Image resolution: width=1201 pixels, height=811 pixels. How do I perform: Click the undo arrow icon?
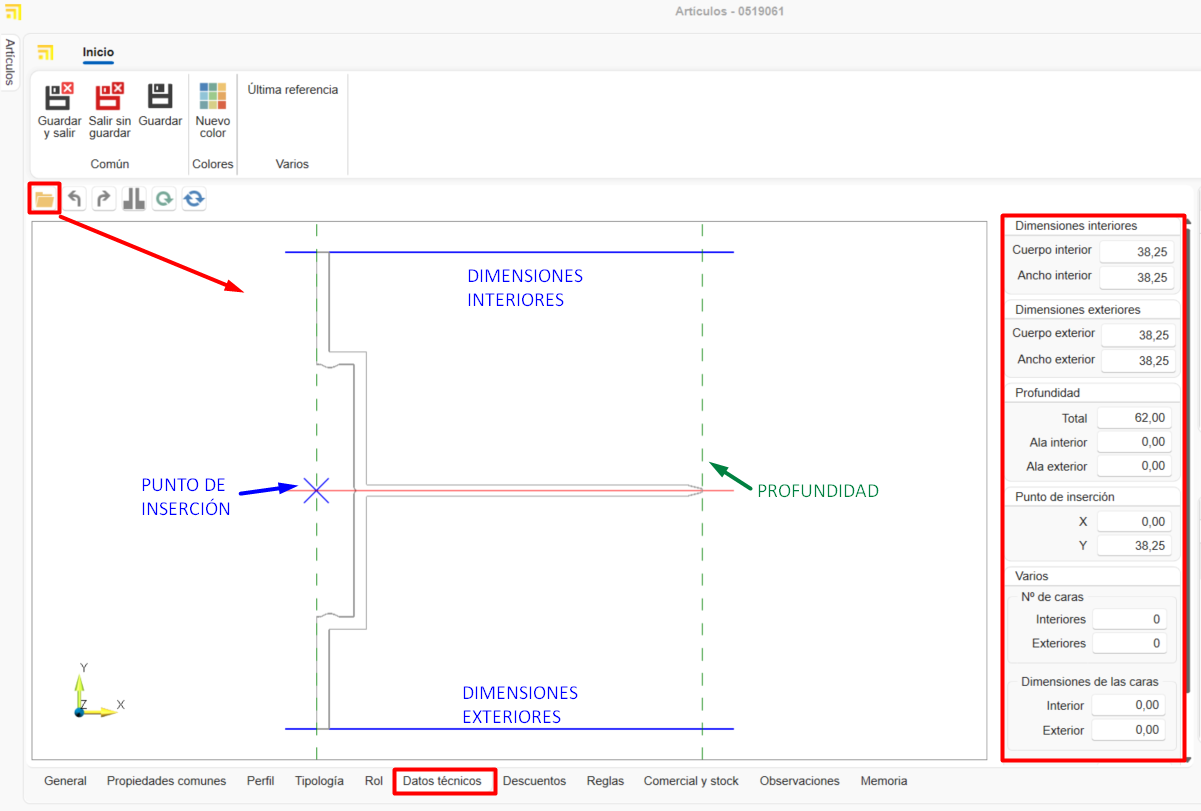[x=75, y=199]
